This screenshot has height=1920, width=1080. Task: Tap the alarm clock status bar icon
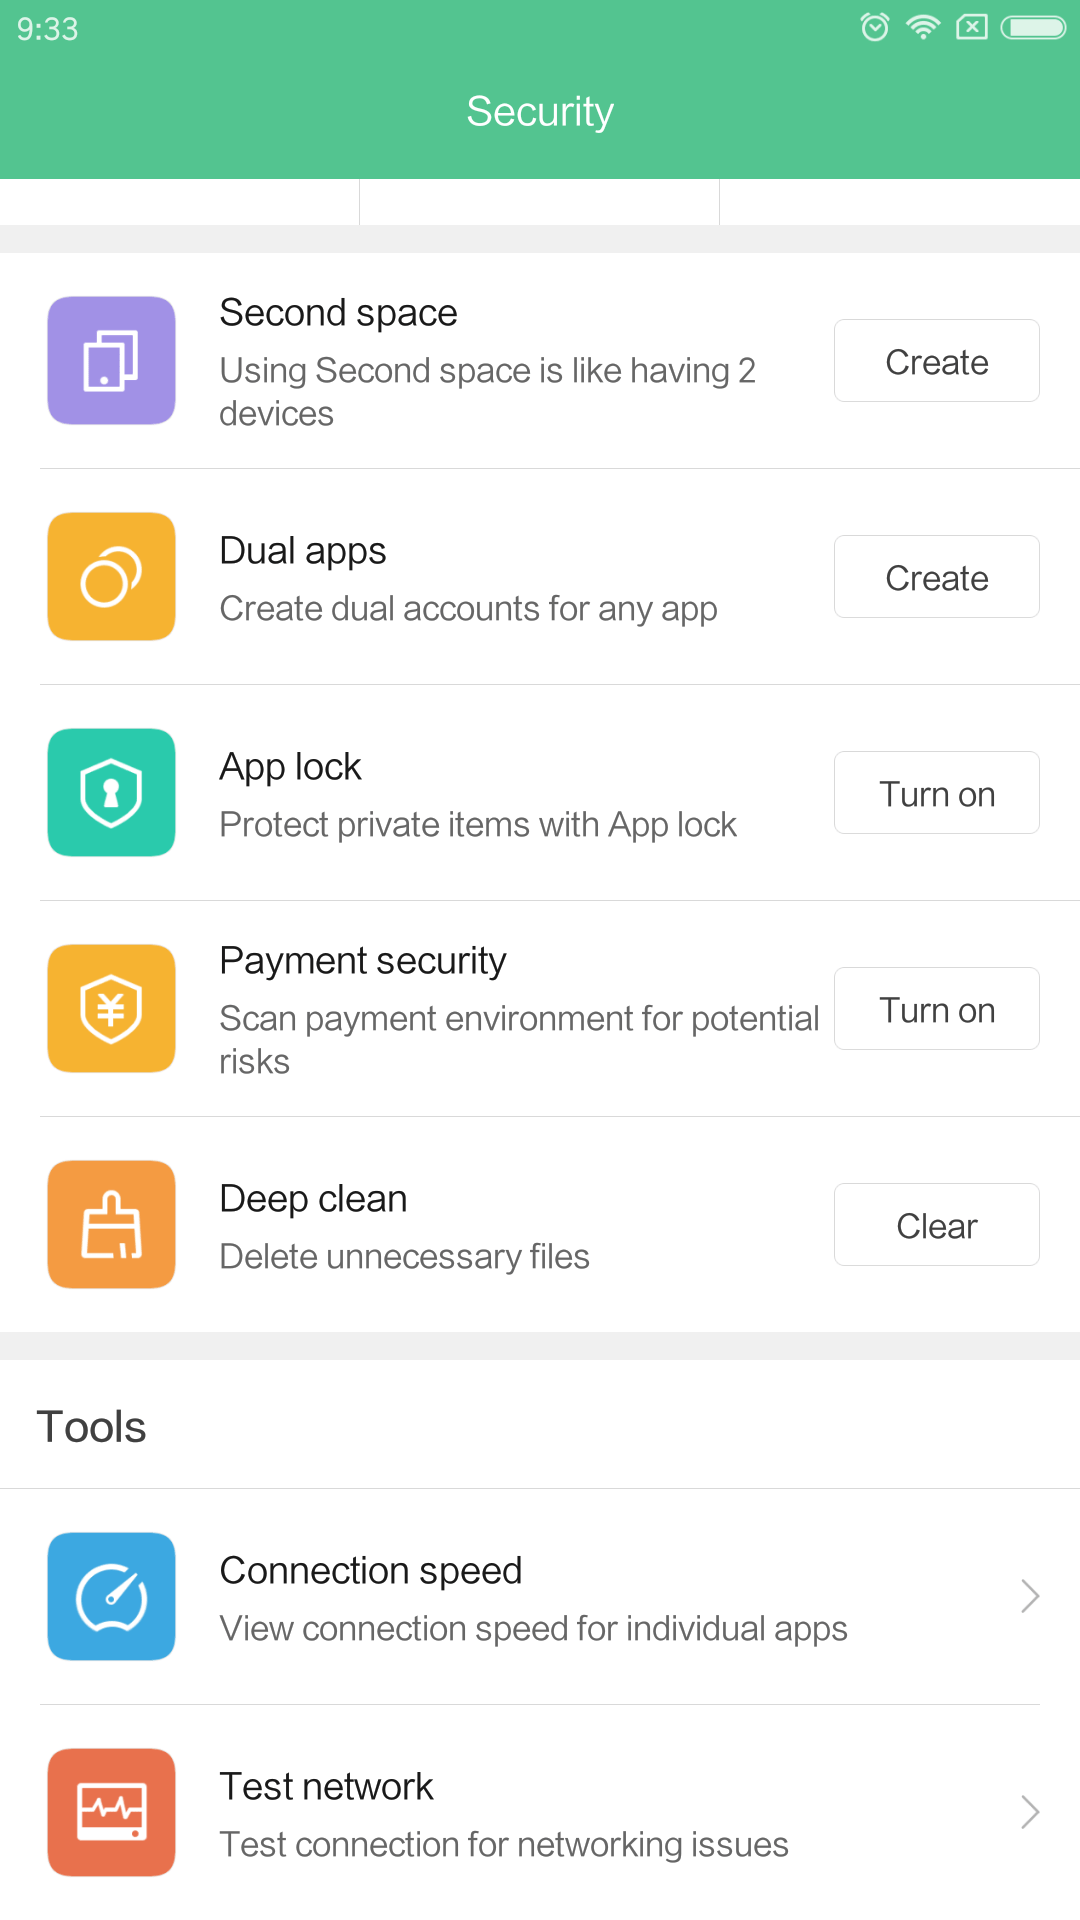(875, 27)
